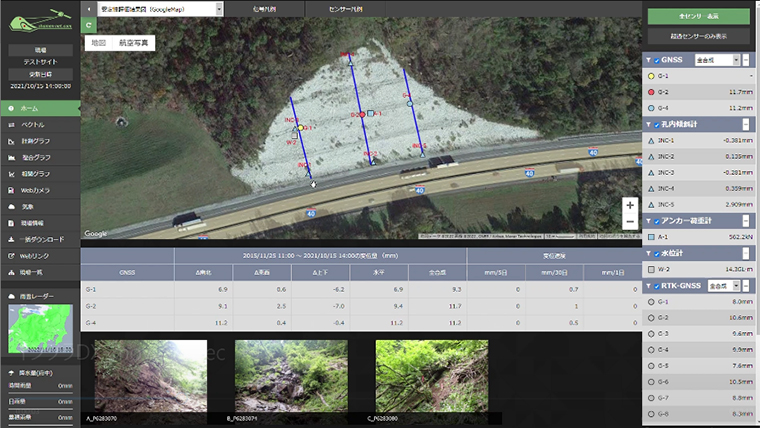Click red G-2 marker on the map

coord(362,115)
